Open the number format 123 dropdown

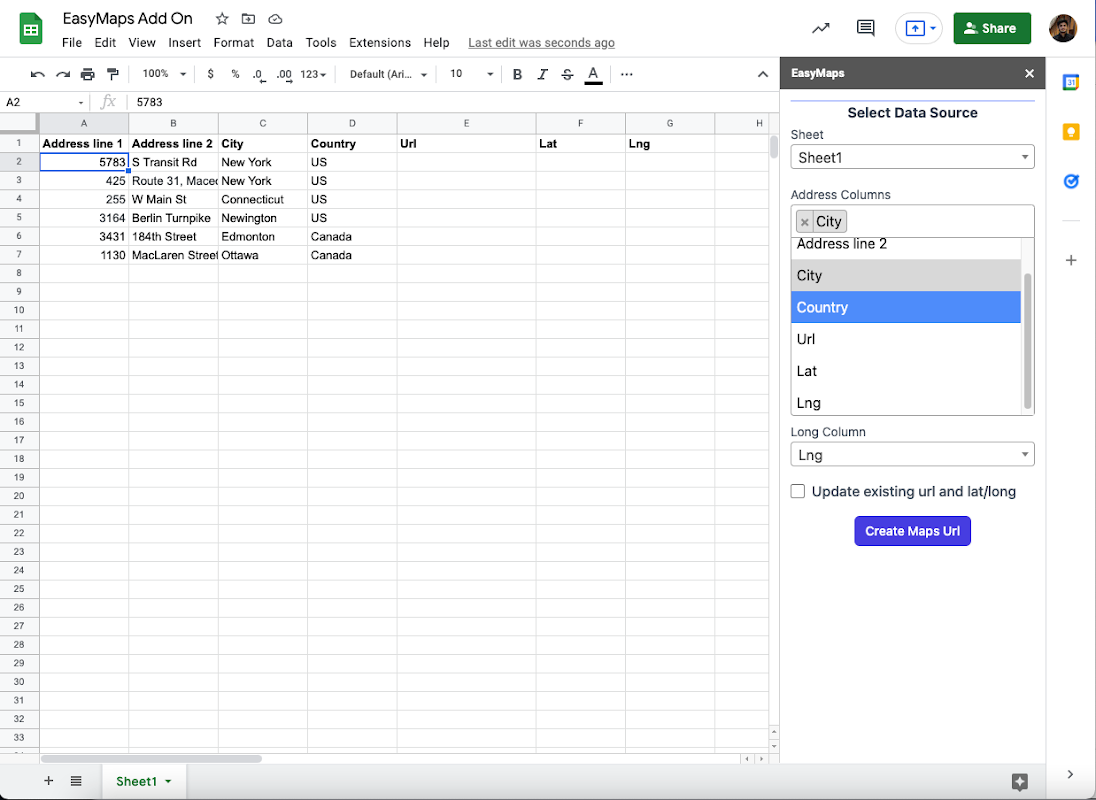tap(313, 74)
